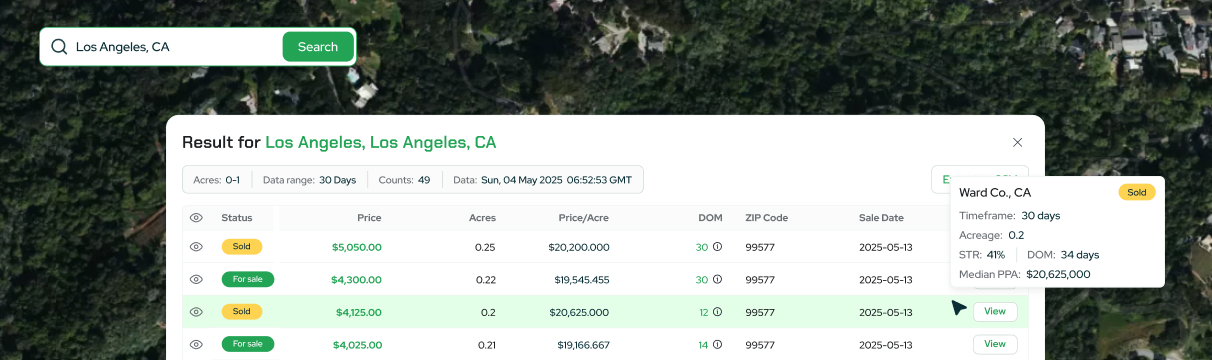Toggle visibility for the $4,125.00 row
The height and width of the screenshot is (360, 1212).
(196, 311)
